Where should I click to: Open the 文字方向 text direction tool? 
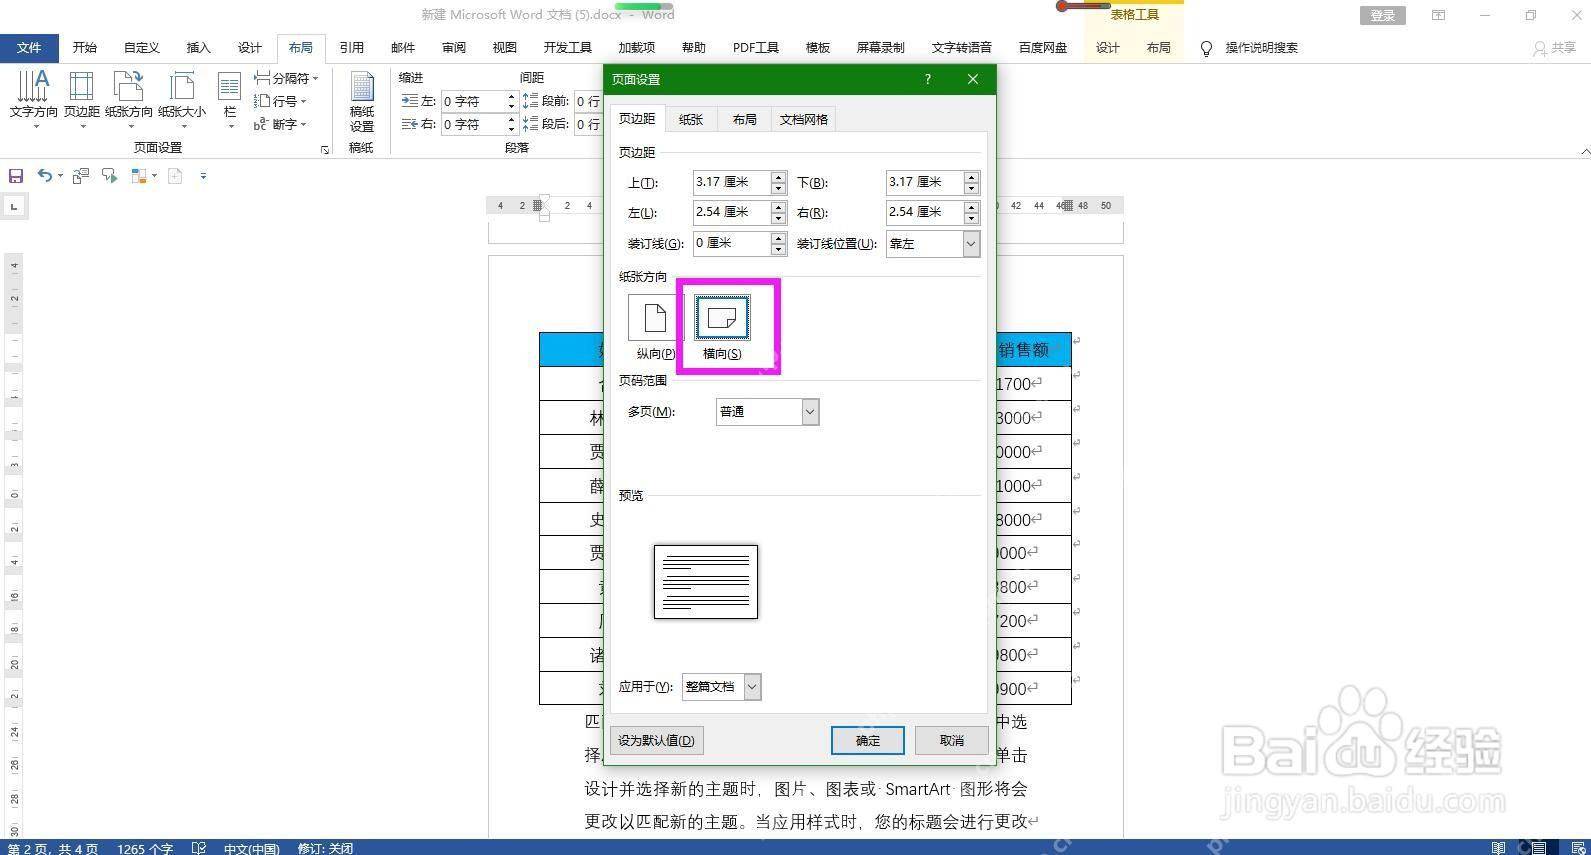pyautogui.click(x=33, y=98)
